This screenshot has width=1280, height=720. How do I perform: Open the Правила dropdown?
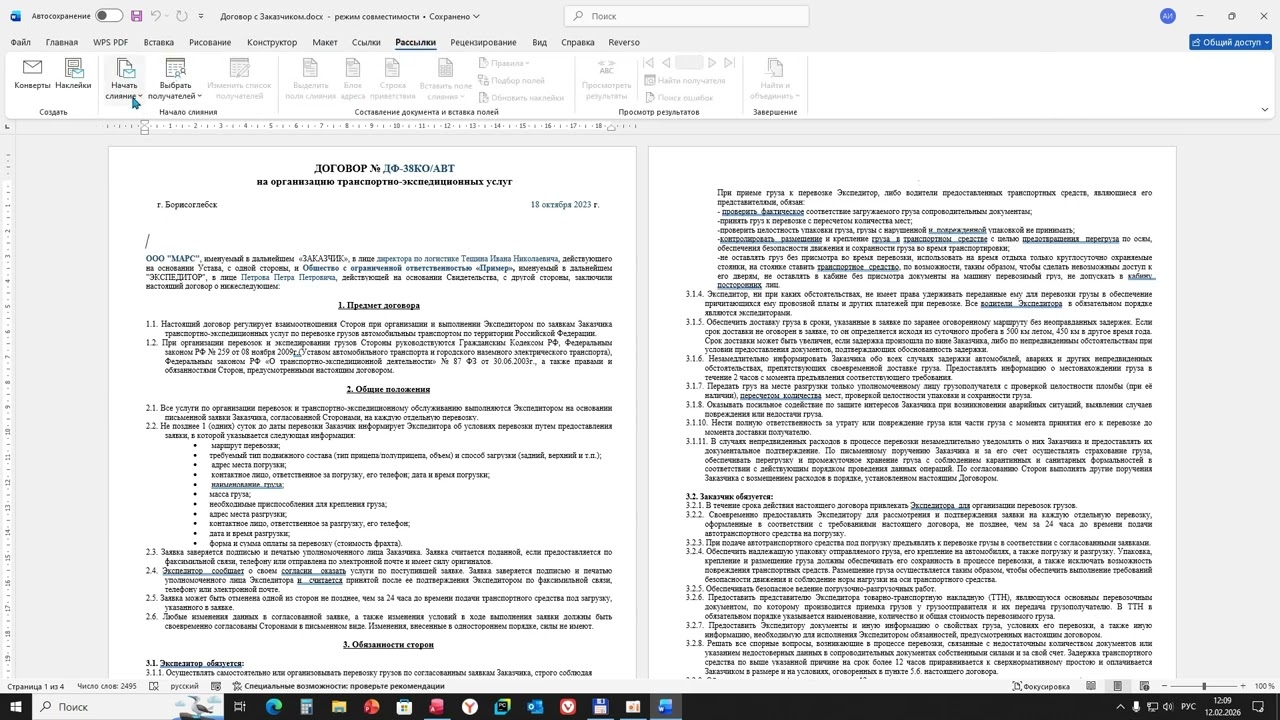[x=507, y=63]
